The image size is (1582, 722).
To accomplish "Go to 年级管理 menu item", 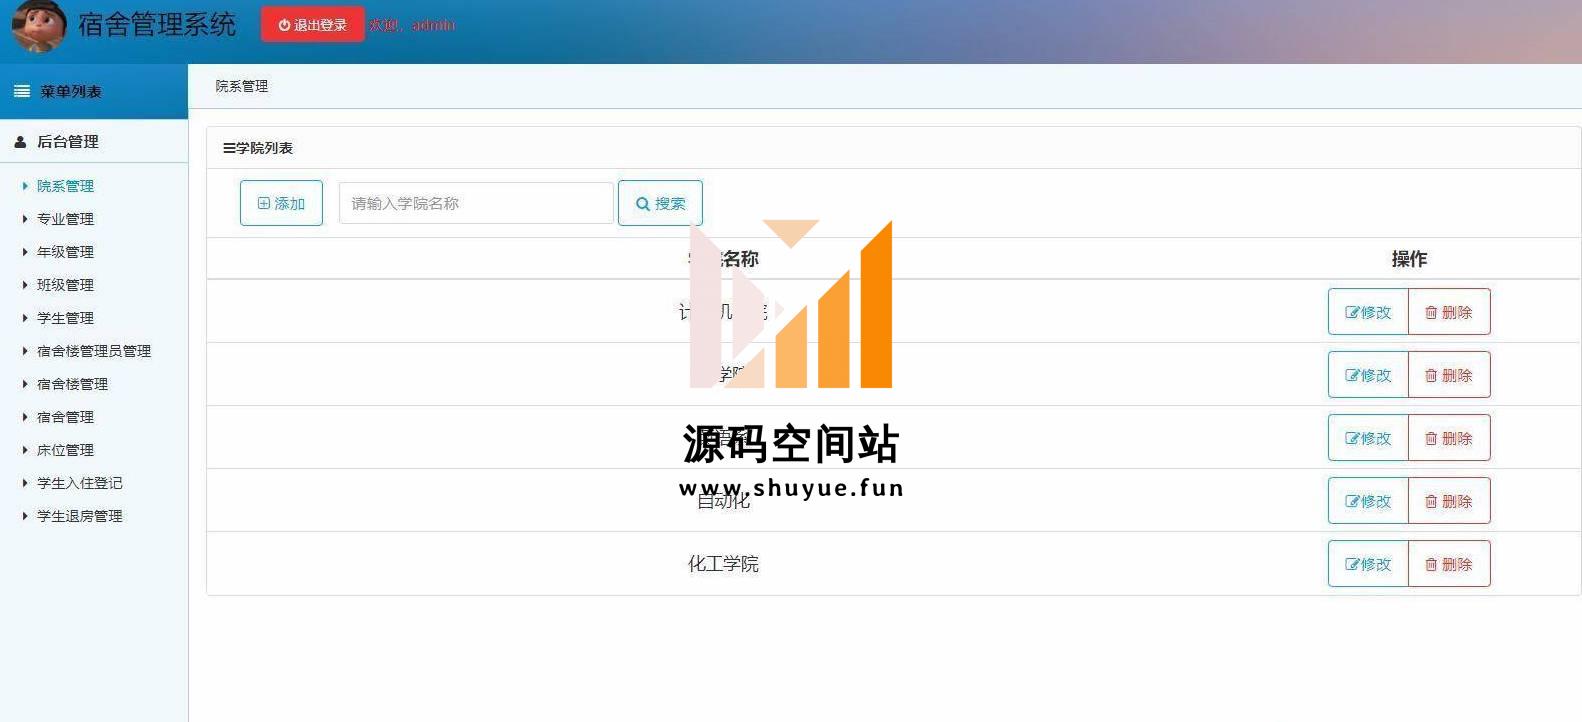I will [x=65, y=252].
